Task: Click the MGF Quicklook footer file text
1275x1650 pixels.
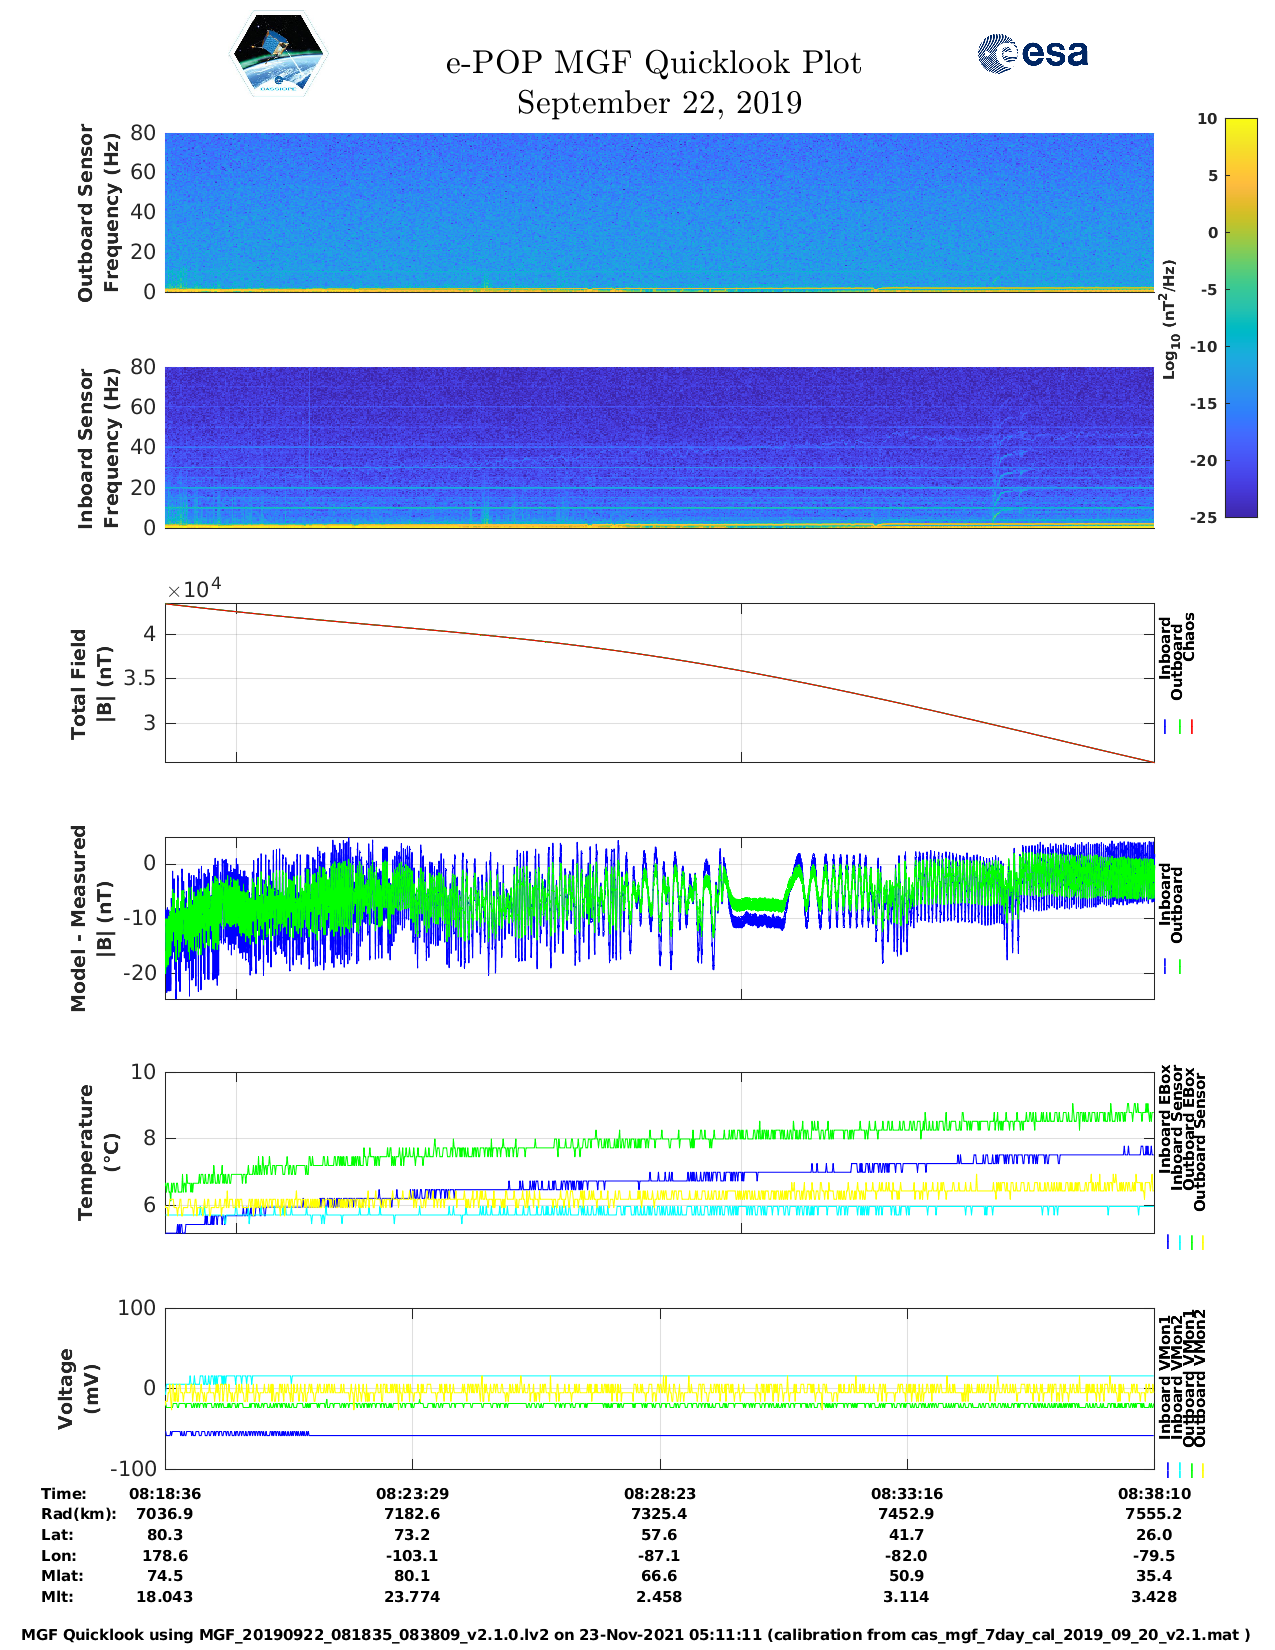Action: pyautogui.click(x=636, y=1635)
